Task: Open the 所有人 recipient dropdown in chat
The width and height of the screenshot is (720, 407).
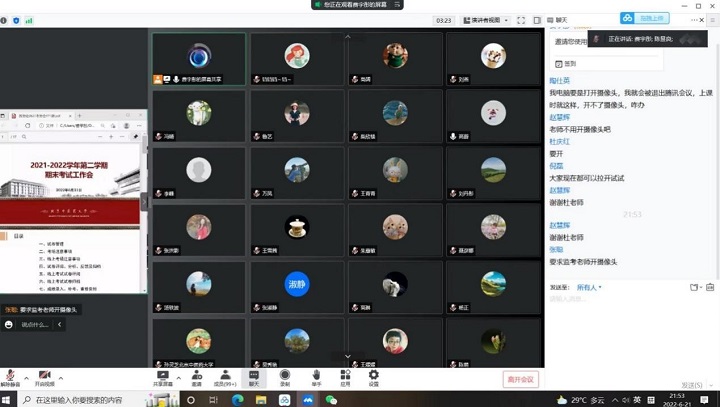Action: 589,287
